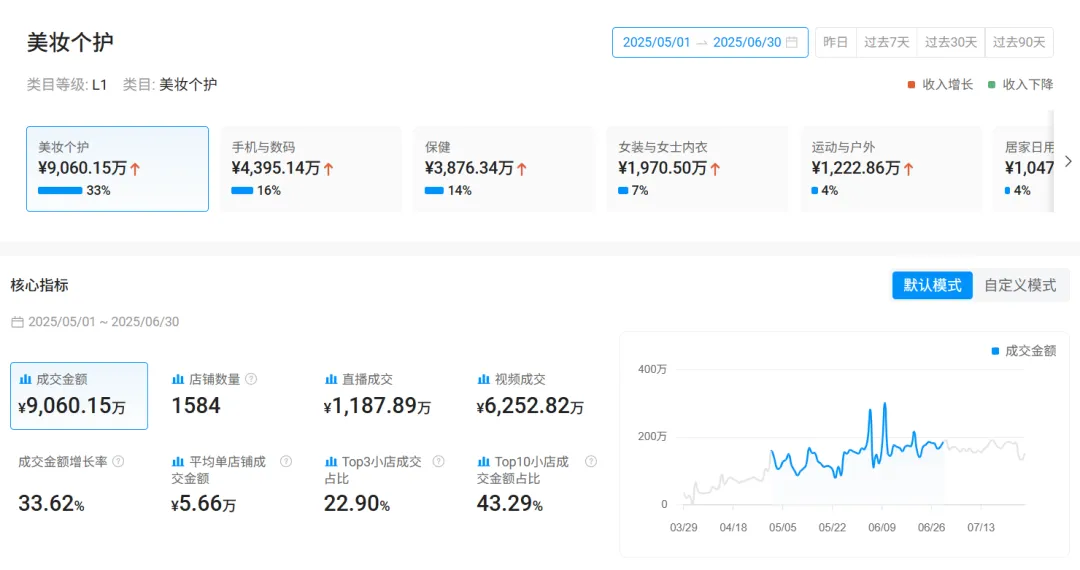The image size is (1080, 570).
Task: Click calendar icon before 核心指标 date range
Action: pyautogui.click(x=17, y=321)
